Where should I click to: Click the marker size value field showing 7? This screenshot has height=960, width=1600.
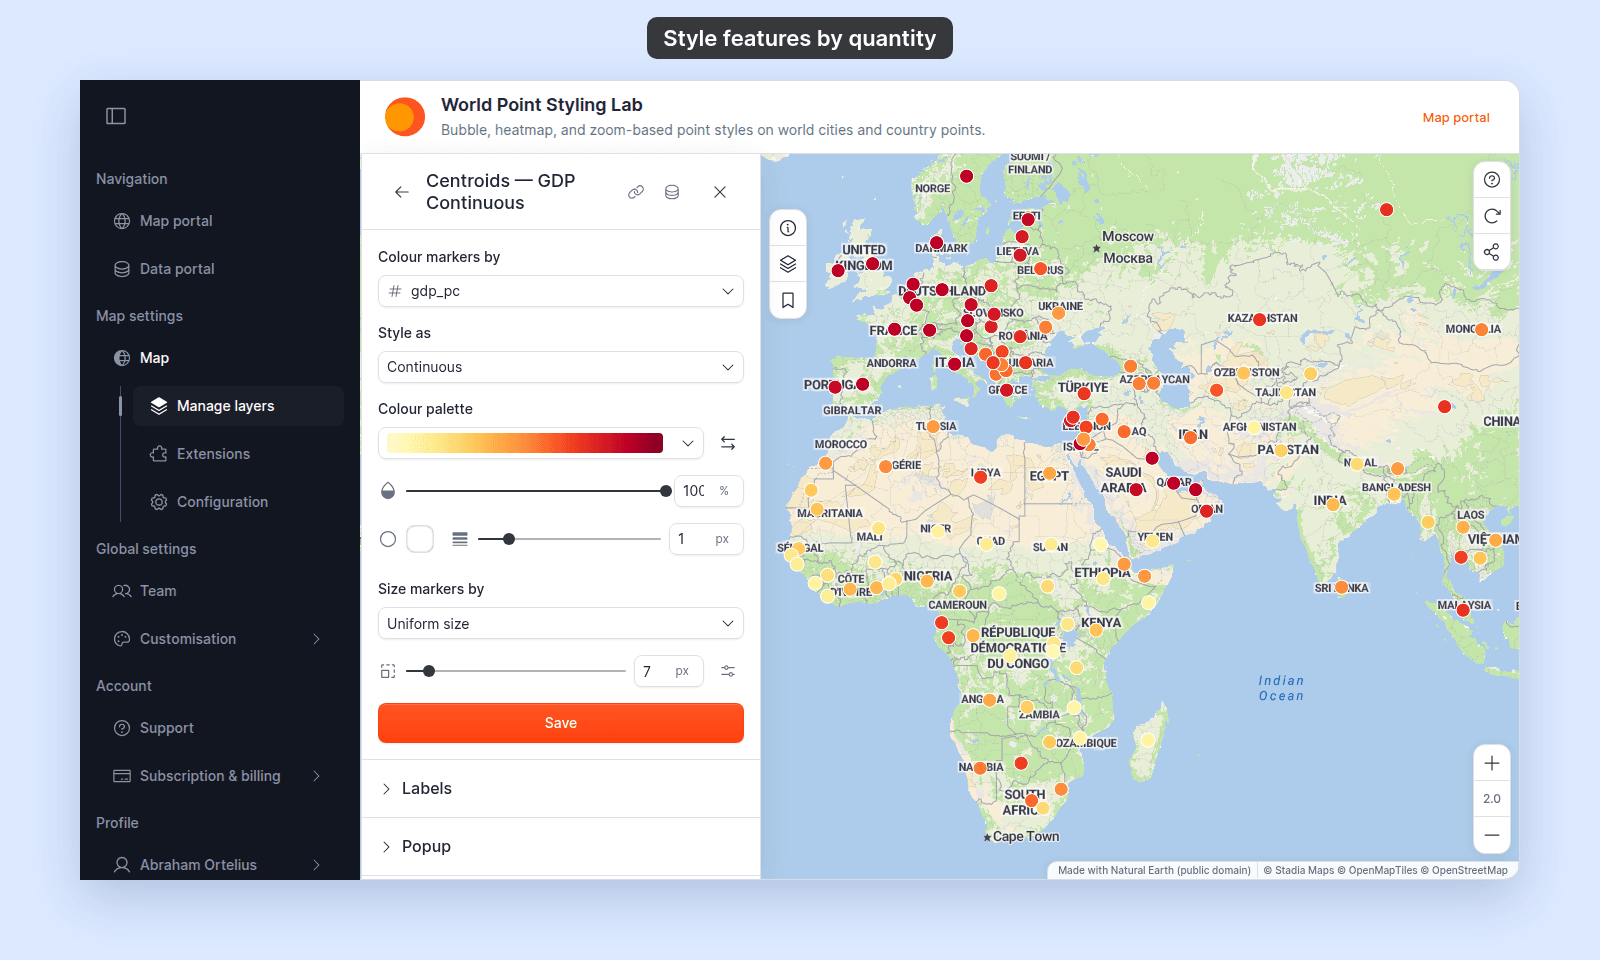(669, 671)
